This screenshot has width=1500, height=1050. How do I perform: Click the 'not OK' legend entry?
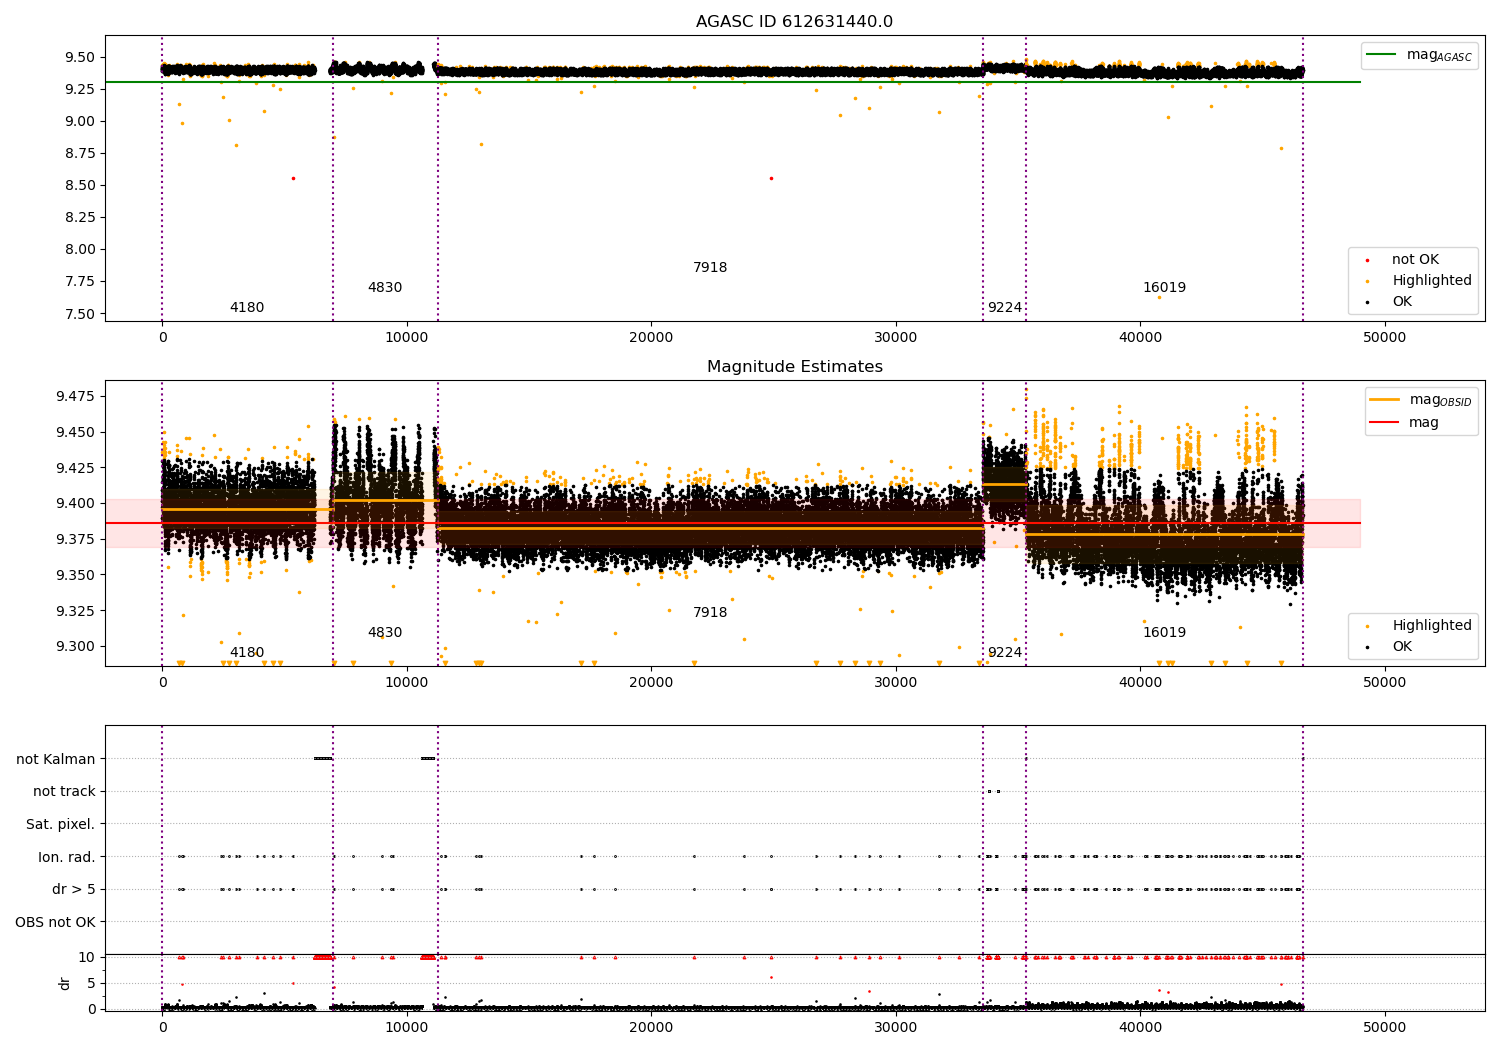[1414, 260]
